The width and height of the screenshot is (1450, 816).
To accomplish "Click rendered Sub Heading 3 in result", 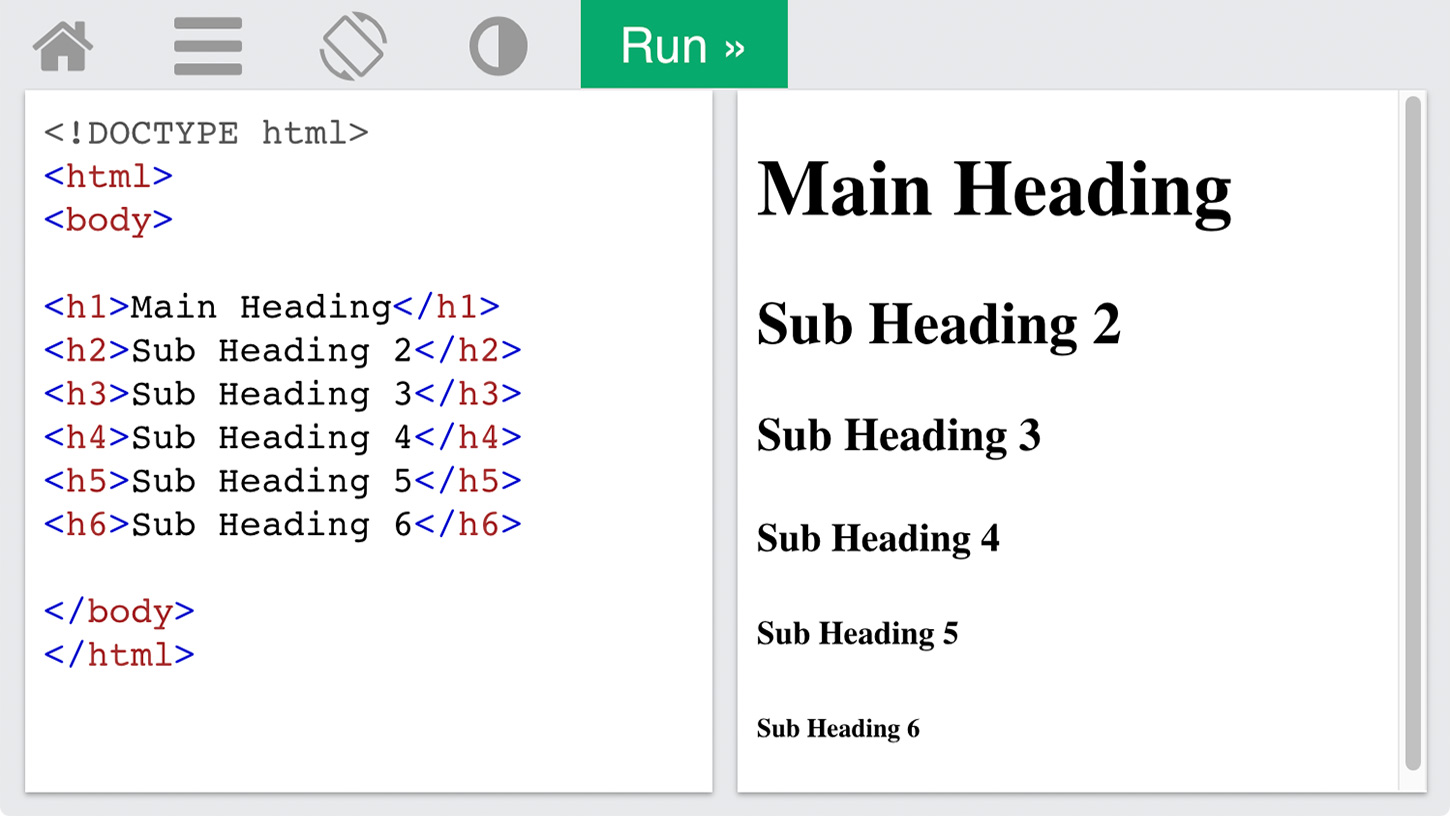I will click(899, 435).
